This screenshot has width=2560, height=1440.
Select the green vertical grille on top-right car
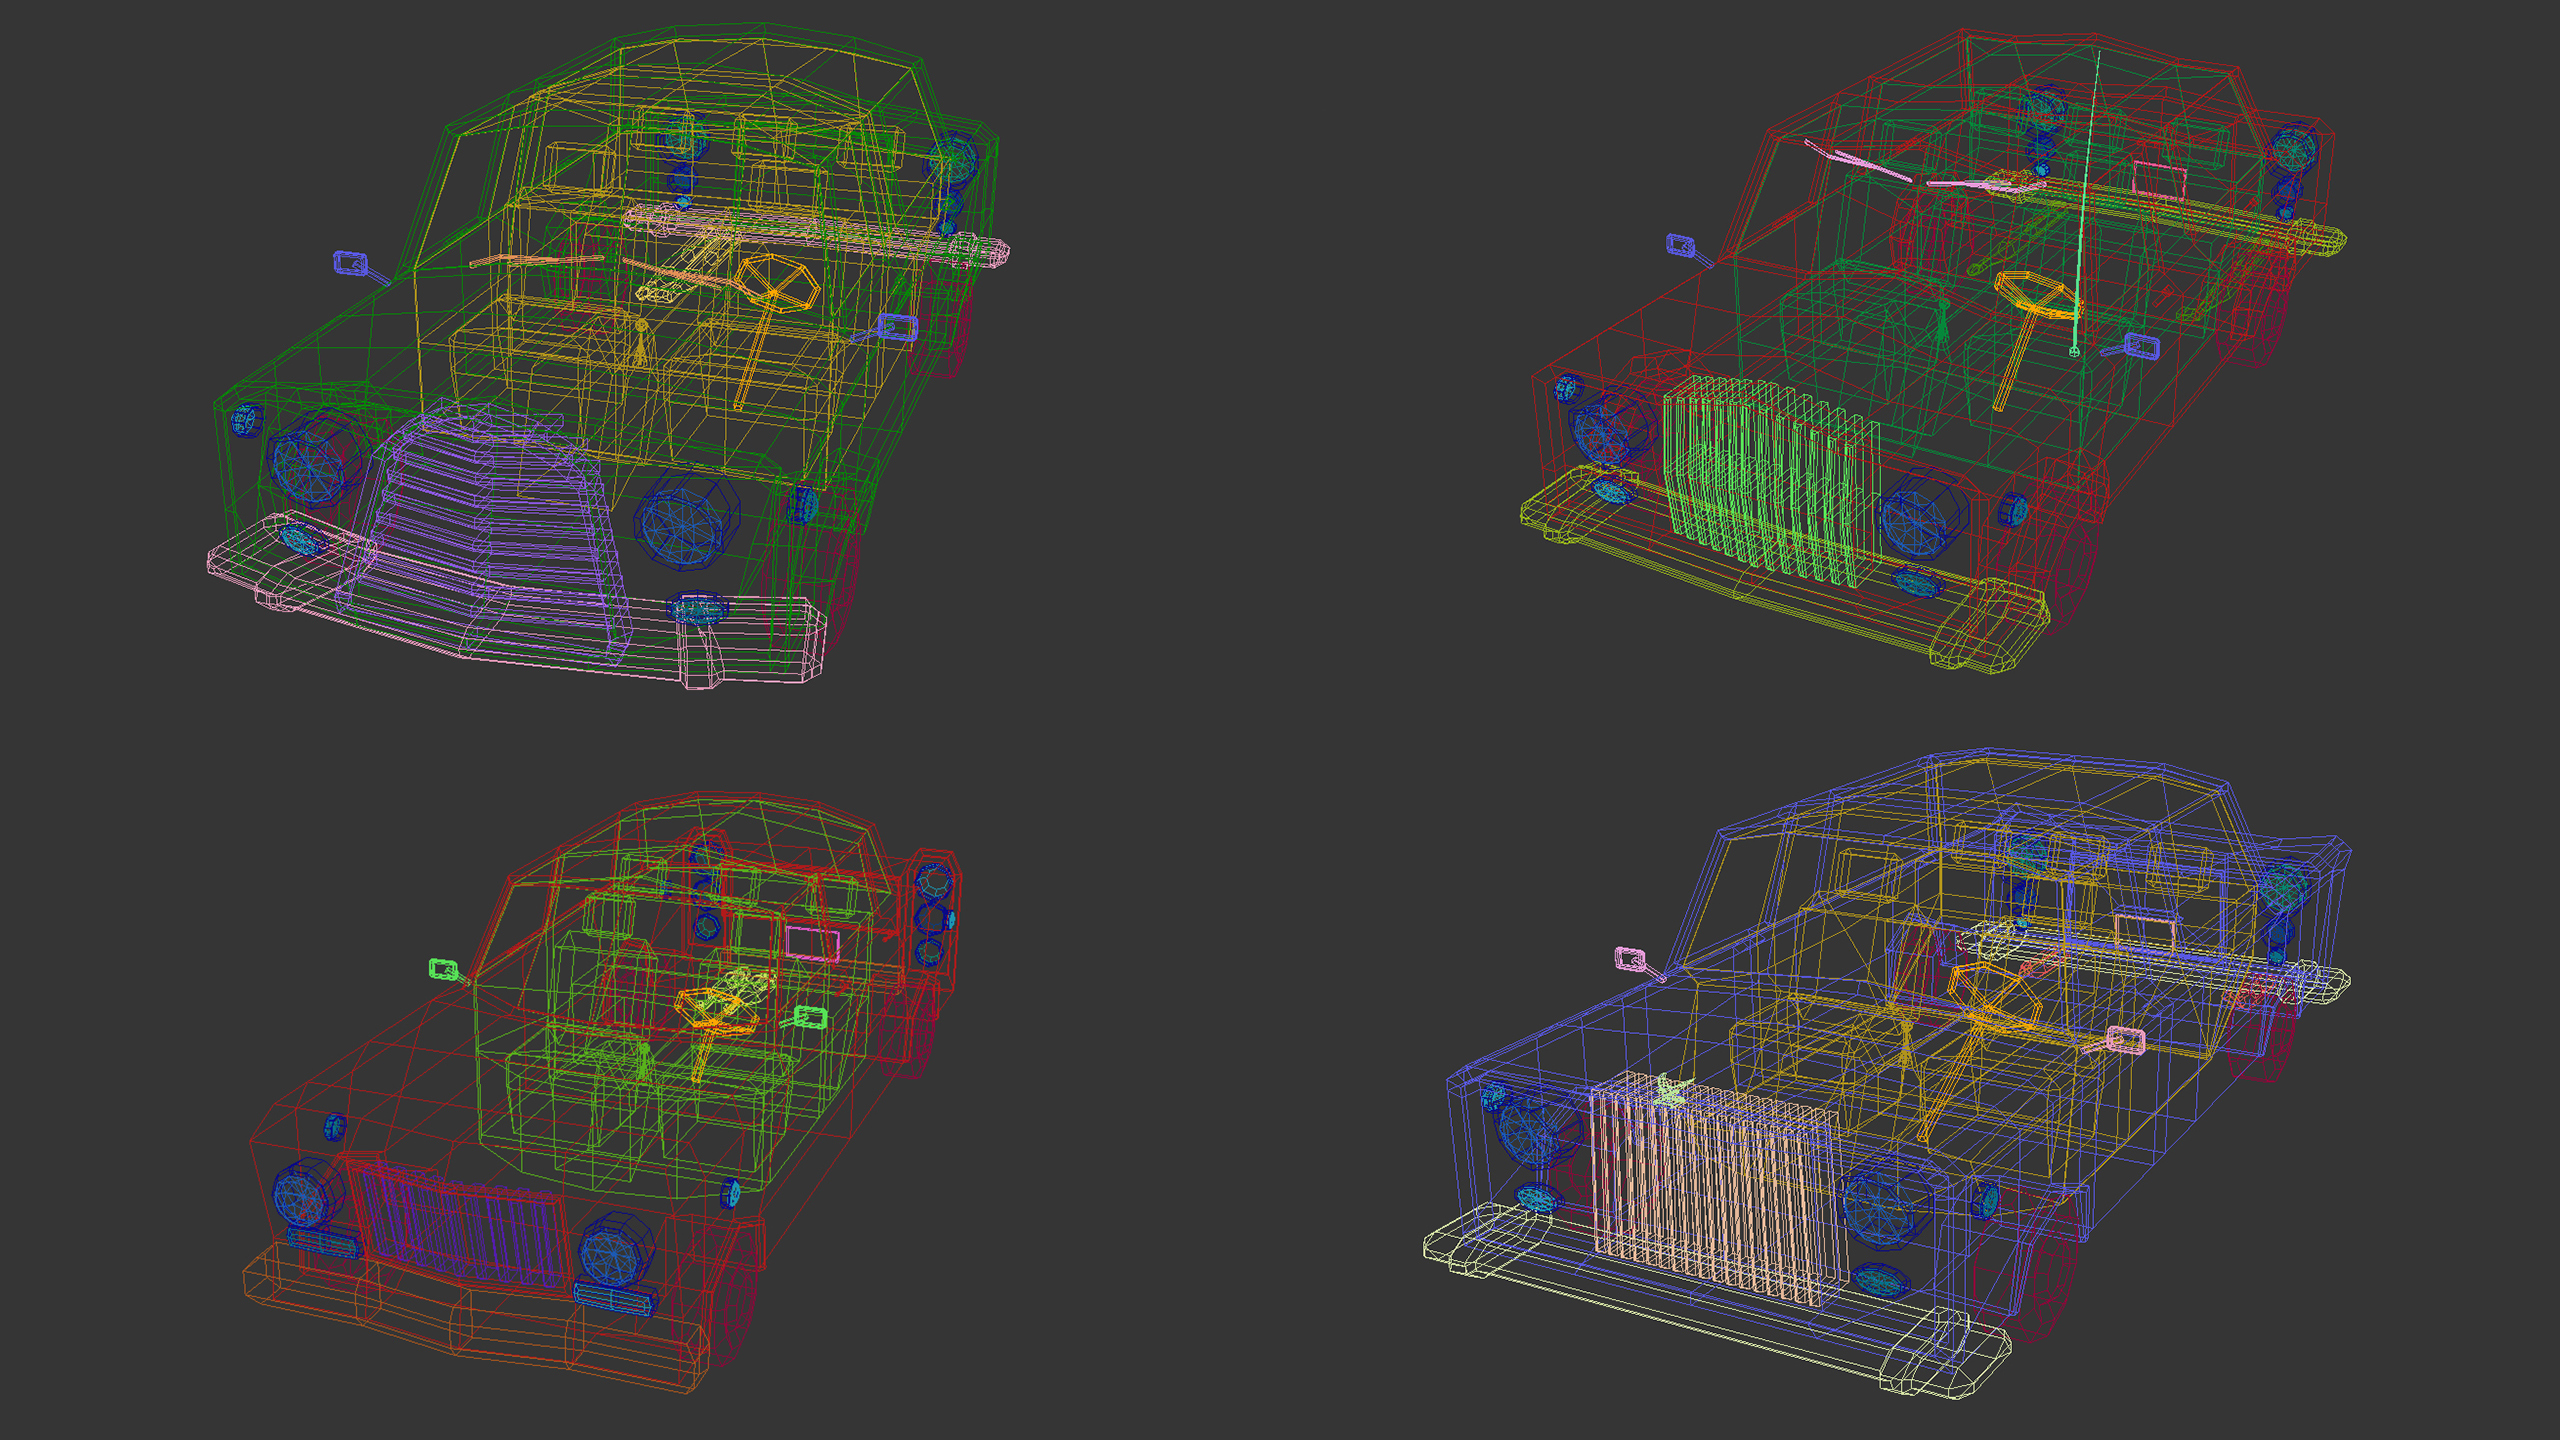tap(1768, 480)
